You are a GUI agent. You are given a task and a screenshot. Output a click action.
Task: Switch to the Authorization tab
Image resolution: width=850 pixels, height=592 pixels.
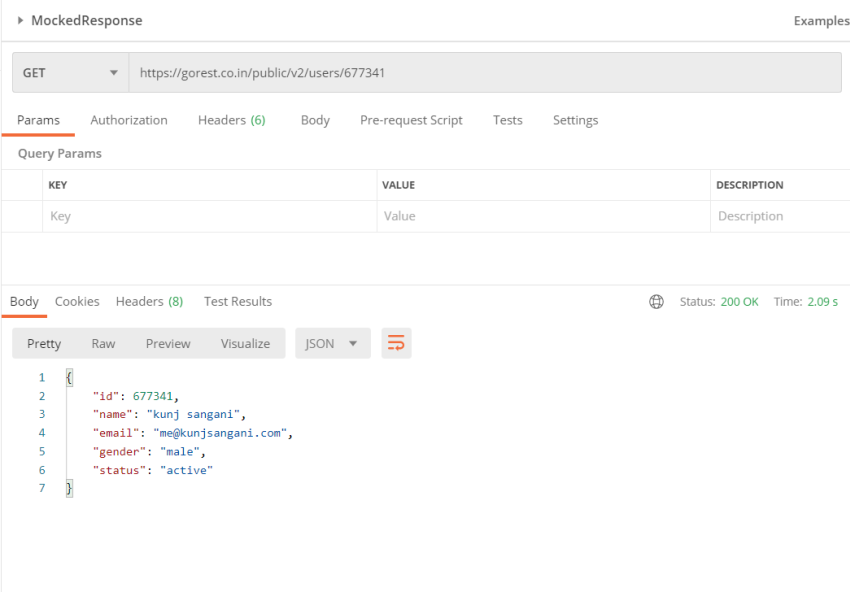coord(129,120)
